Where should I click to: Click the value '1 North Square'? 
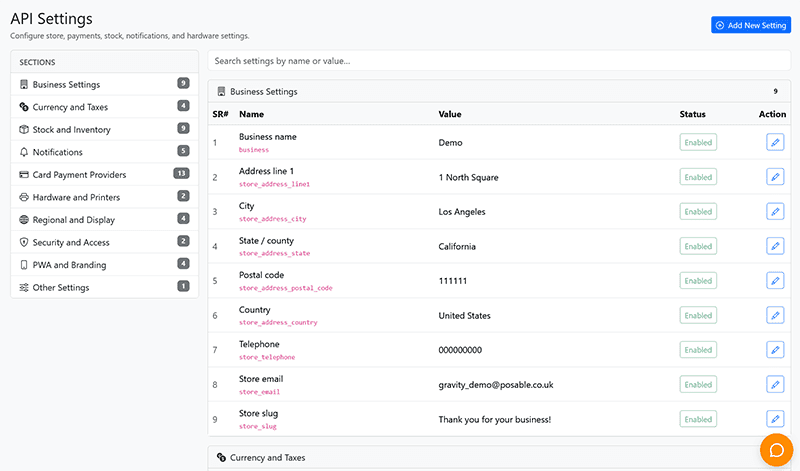[468, 178]
